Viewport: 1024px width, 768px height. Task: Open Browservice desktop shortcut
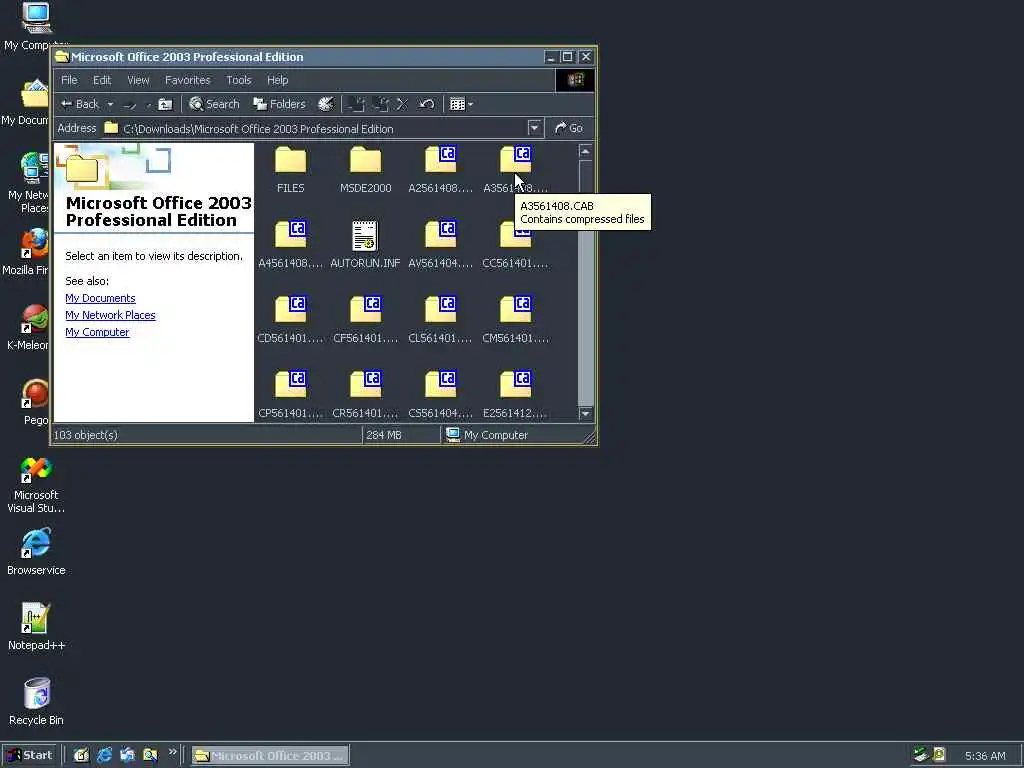click(36, 552)
